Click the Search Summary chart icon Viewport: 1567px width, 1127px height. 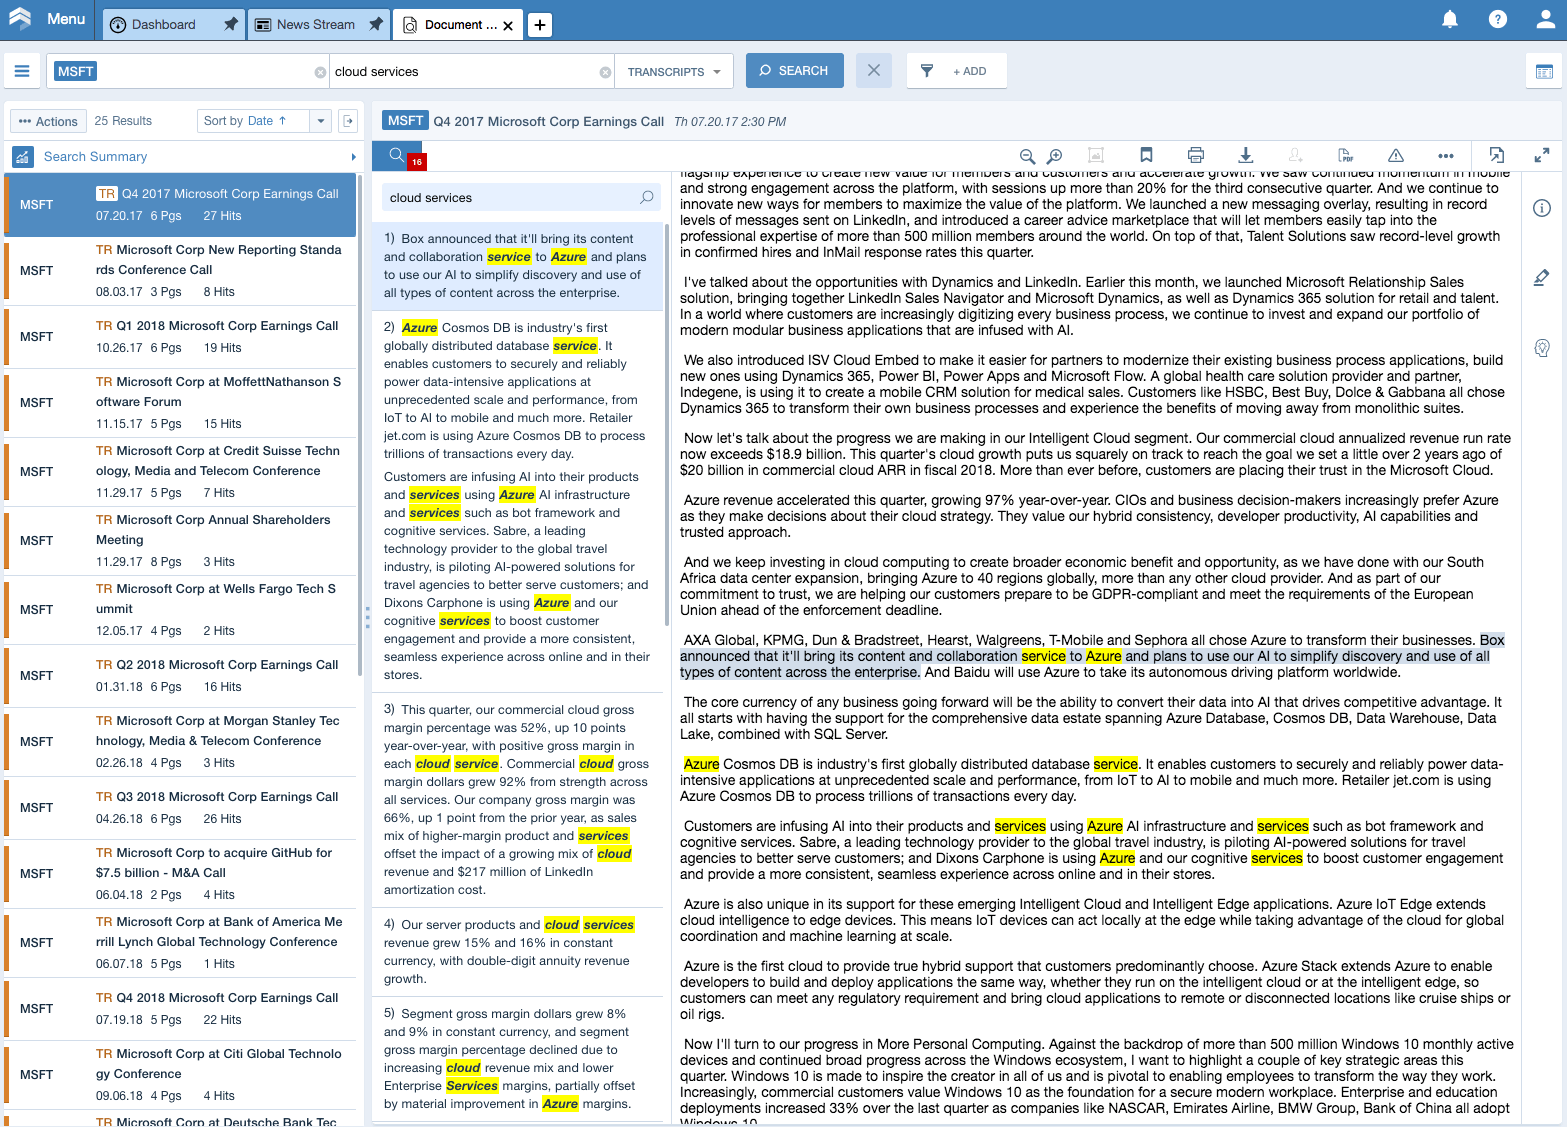pos(22,157)
